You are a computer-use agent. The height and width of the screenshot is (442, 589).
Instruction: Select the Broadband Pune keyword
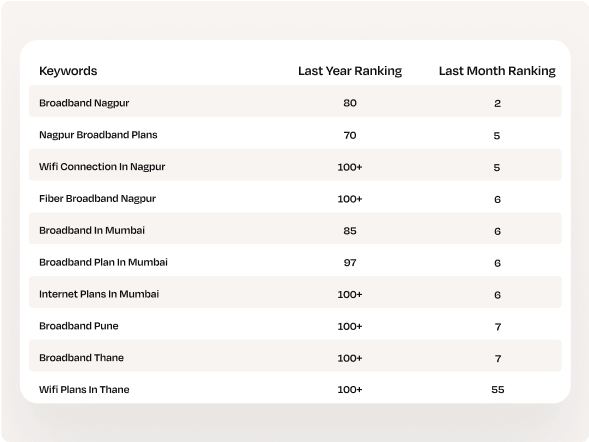pyautogui.click(x=79, y=326)
